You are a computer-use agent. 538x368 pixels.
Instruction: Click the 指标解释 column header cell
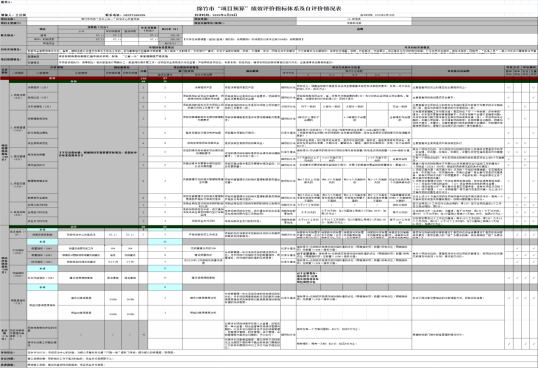click(x=252, y=71)
